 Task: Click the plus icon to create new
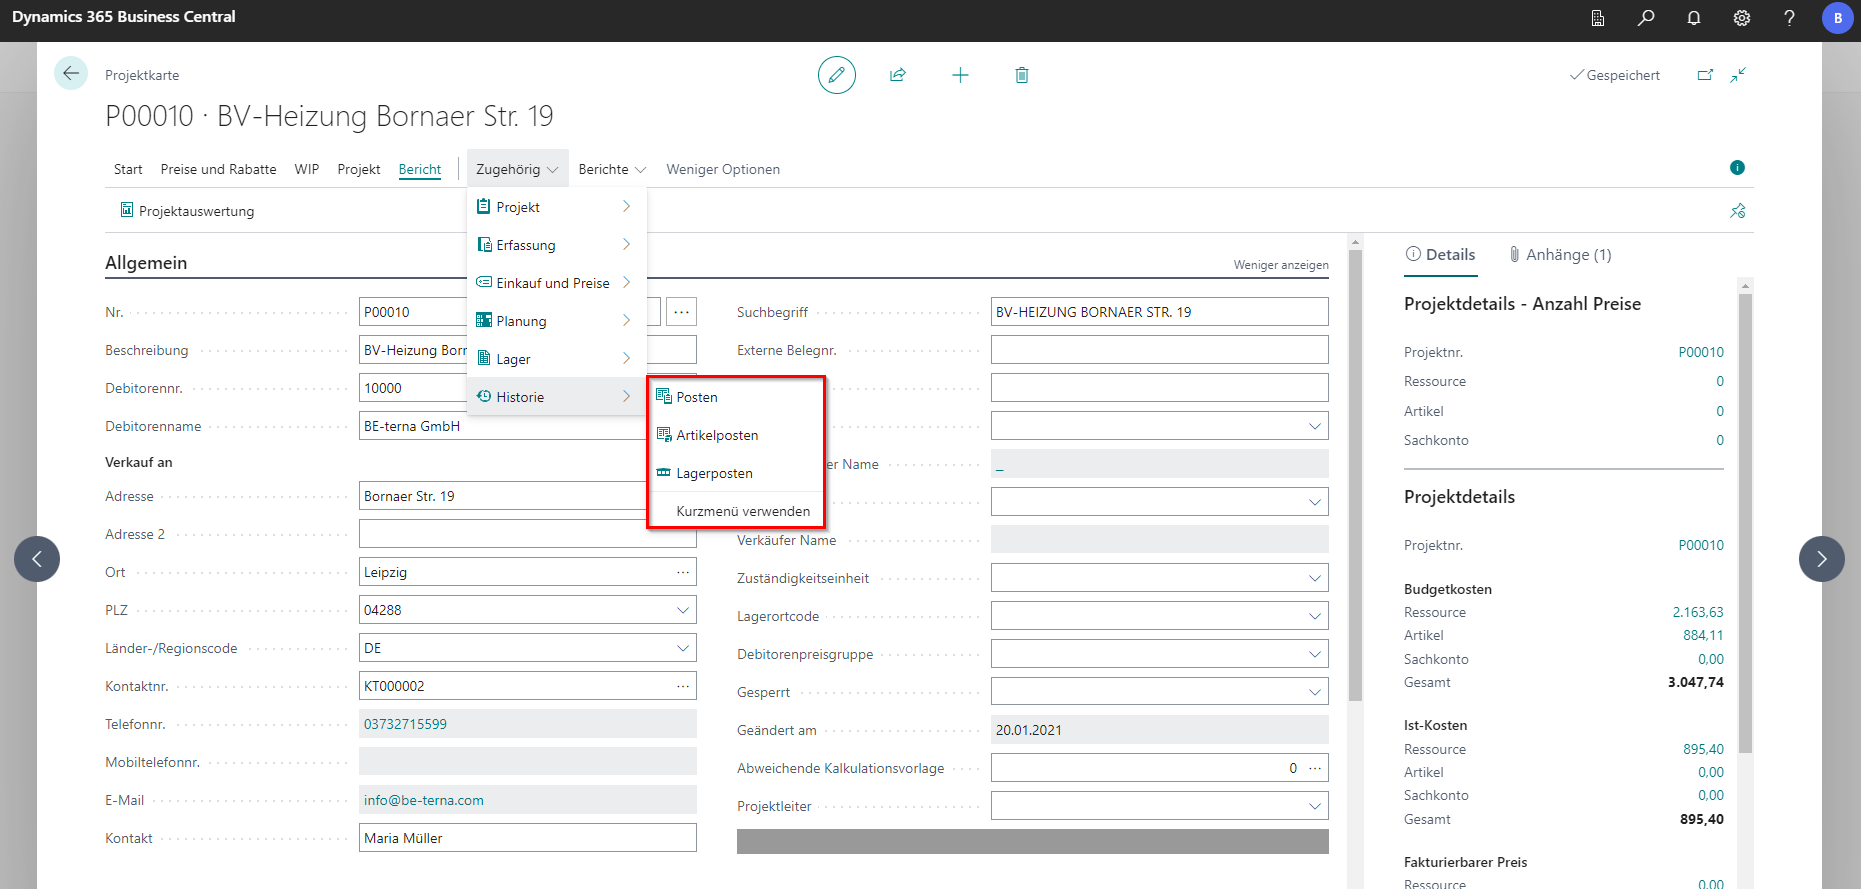960,75
